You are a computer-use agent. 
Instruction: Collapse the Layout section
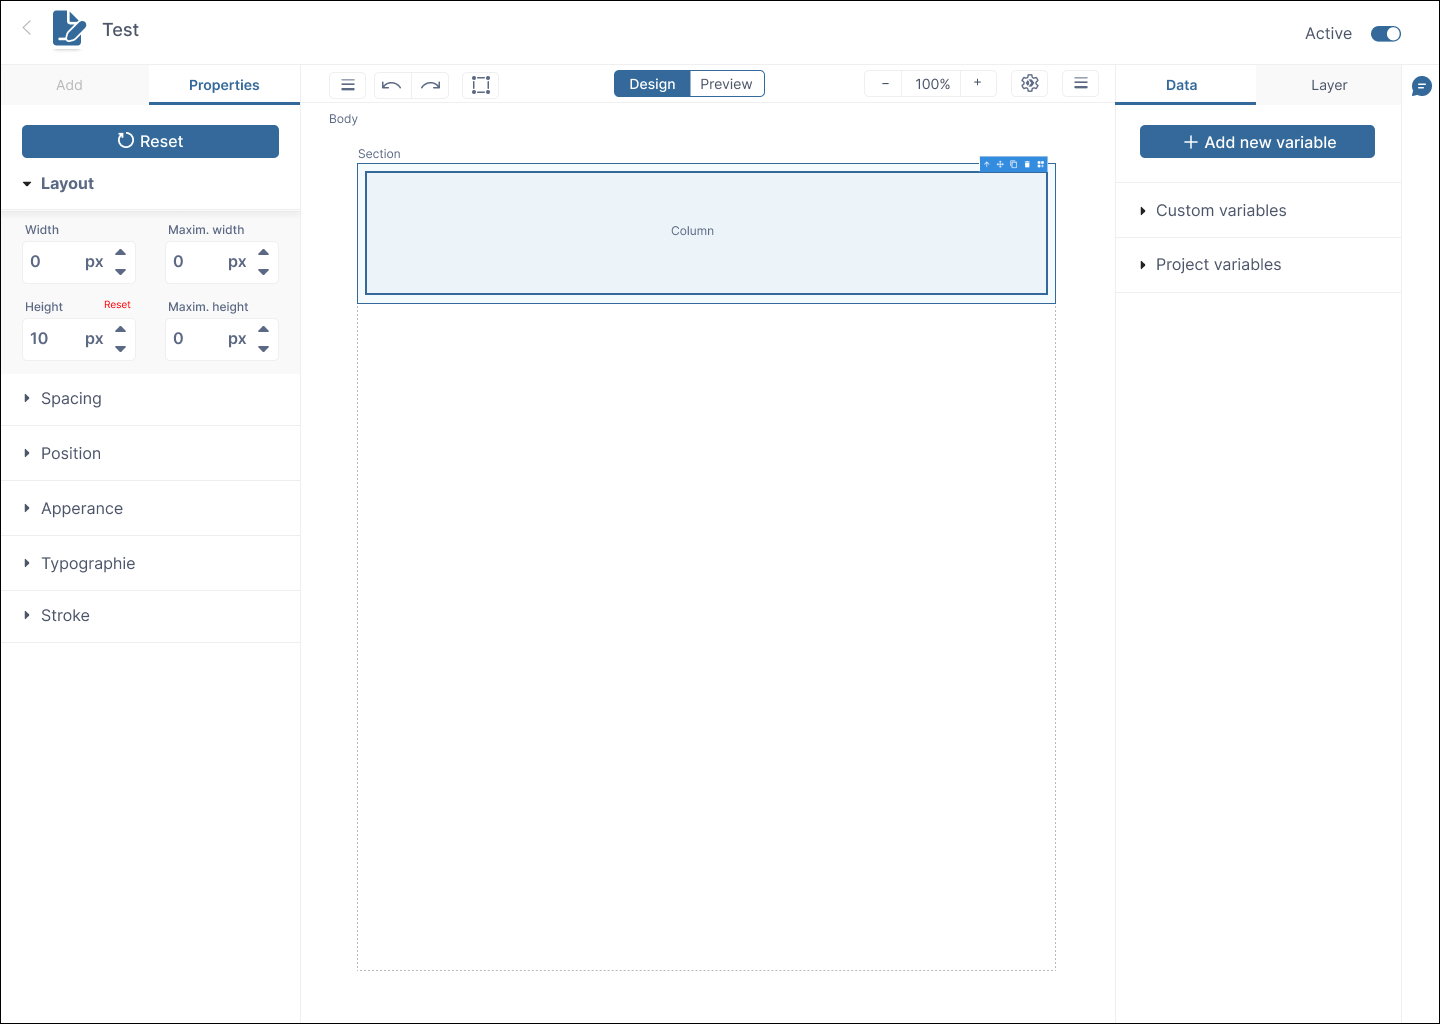point(150,184)
